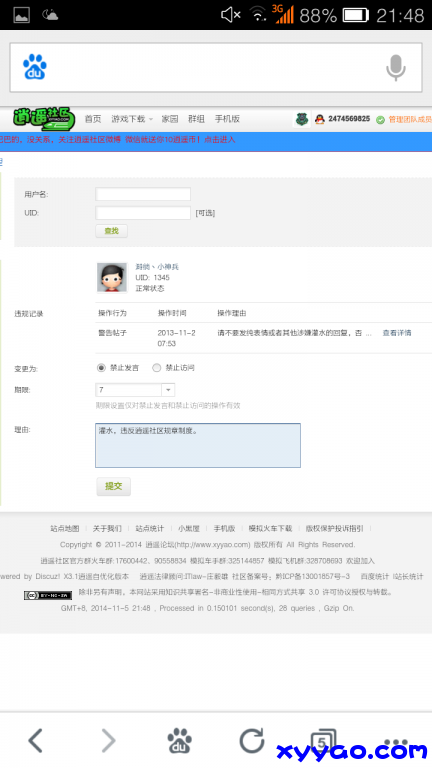This screenshot has height=768, width=432.
Task: Open the 家园 nav item
Action: pos(170,119)
